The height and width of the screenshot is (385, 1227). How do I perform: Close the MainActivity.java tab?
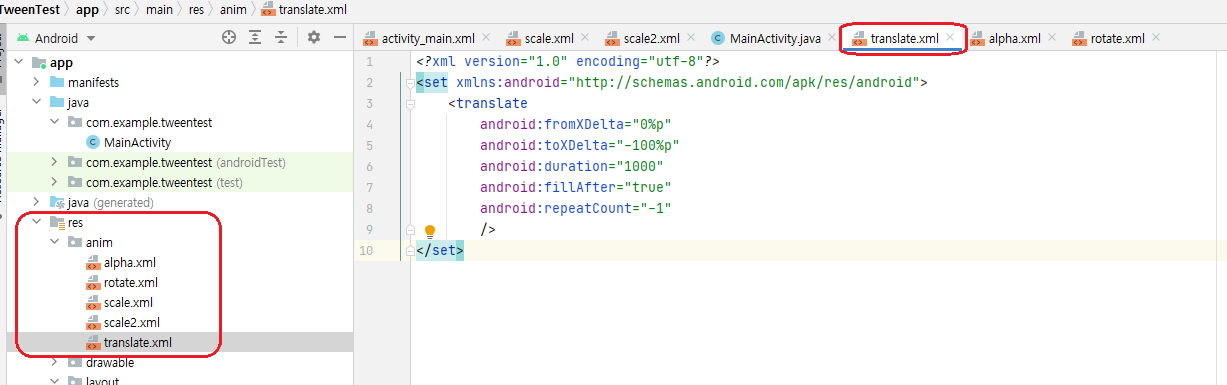[x=832, y=38]
